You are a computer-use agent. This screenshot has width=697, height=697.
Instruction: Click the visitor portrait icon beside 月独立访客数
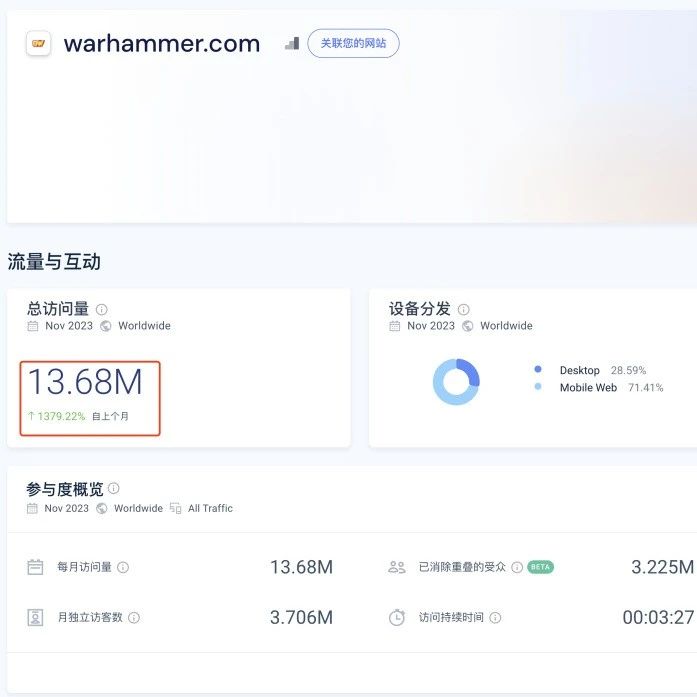coord(36,617)
